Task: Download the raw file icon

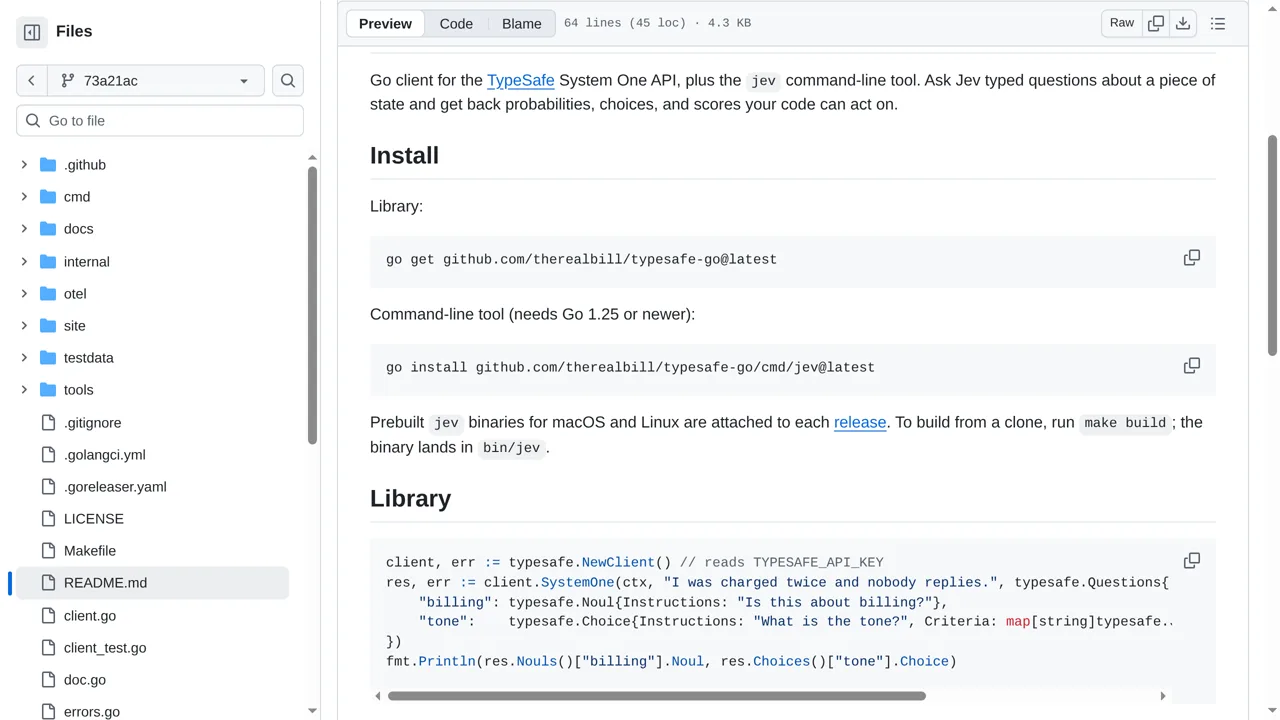Action: point(1183,23)
